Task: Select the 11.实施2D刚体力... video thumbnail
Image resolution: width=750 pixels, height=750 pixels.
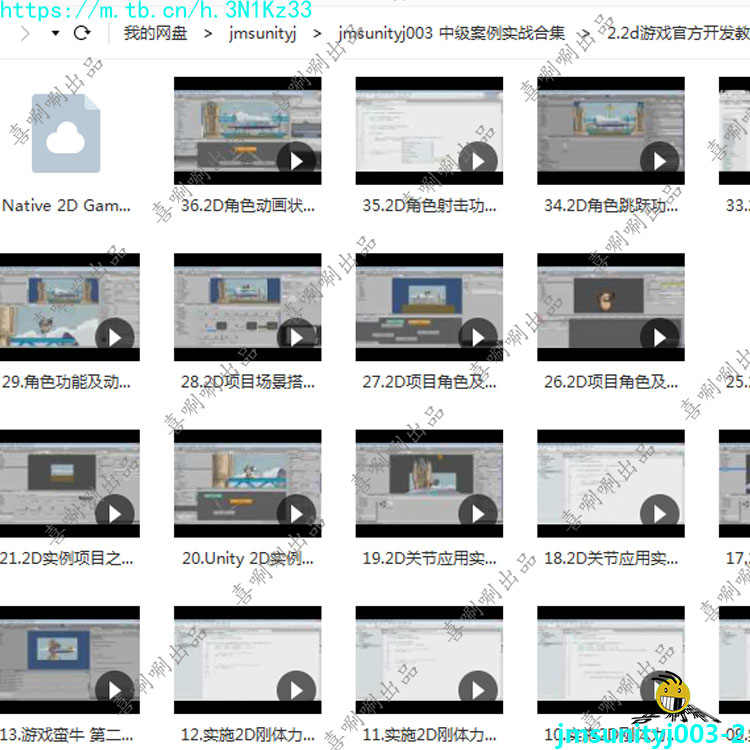Action: (429, 660)
